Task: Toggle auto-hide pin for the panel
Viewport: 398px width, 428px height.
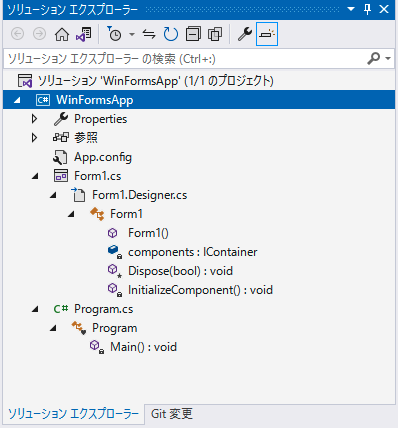Action: [367, 9]
